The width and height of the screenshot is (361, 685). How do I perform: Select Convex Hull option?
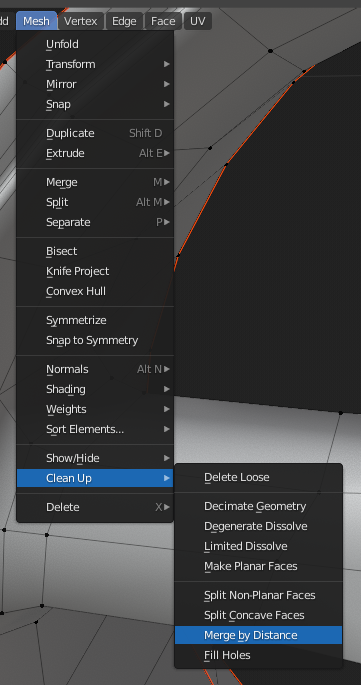click(x=95, y=291)
